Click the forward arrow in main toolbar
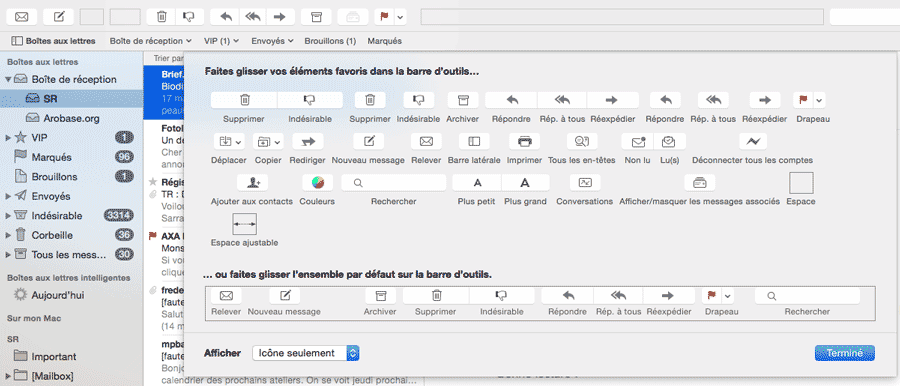The height and width of the screenshot is (386, 900). pos(280,17)
